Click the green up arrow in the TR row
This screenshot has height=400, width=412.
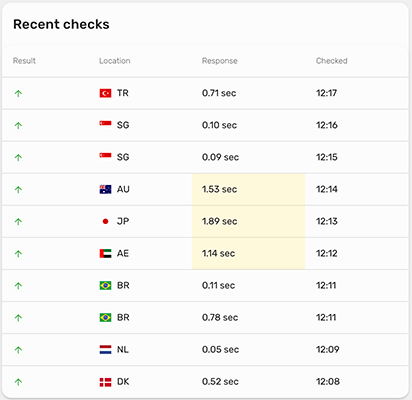tap(18, 93)
